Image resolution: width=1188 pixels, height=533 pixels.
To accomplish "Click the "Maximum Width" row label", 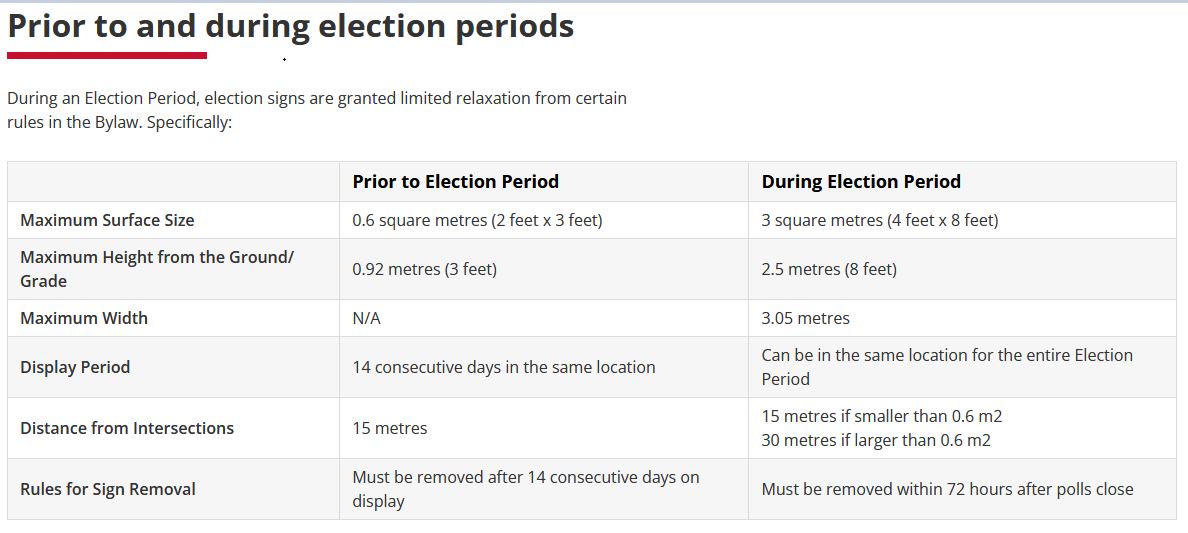I will pyautogui.click(x=84, y=318).
